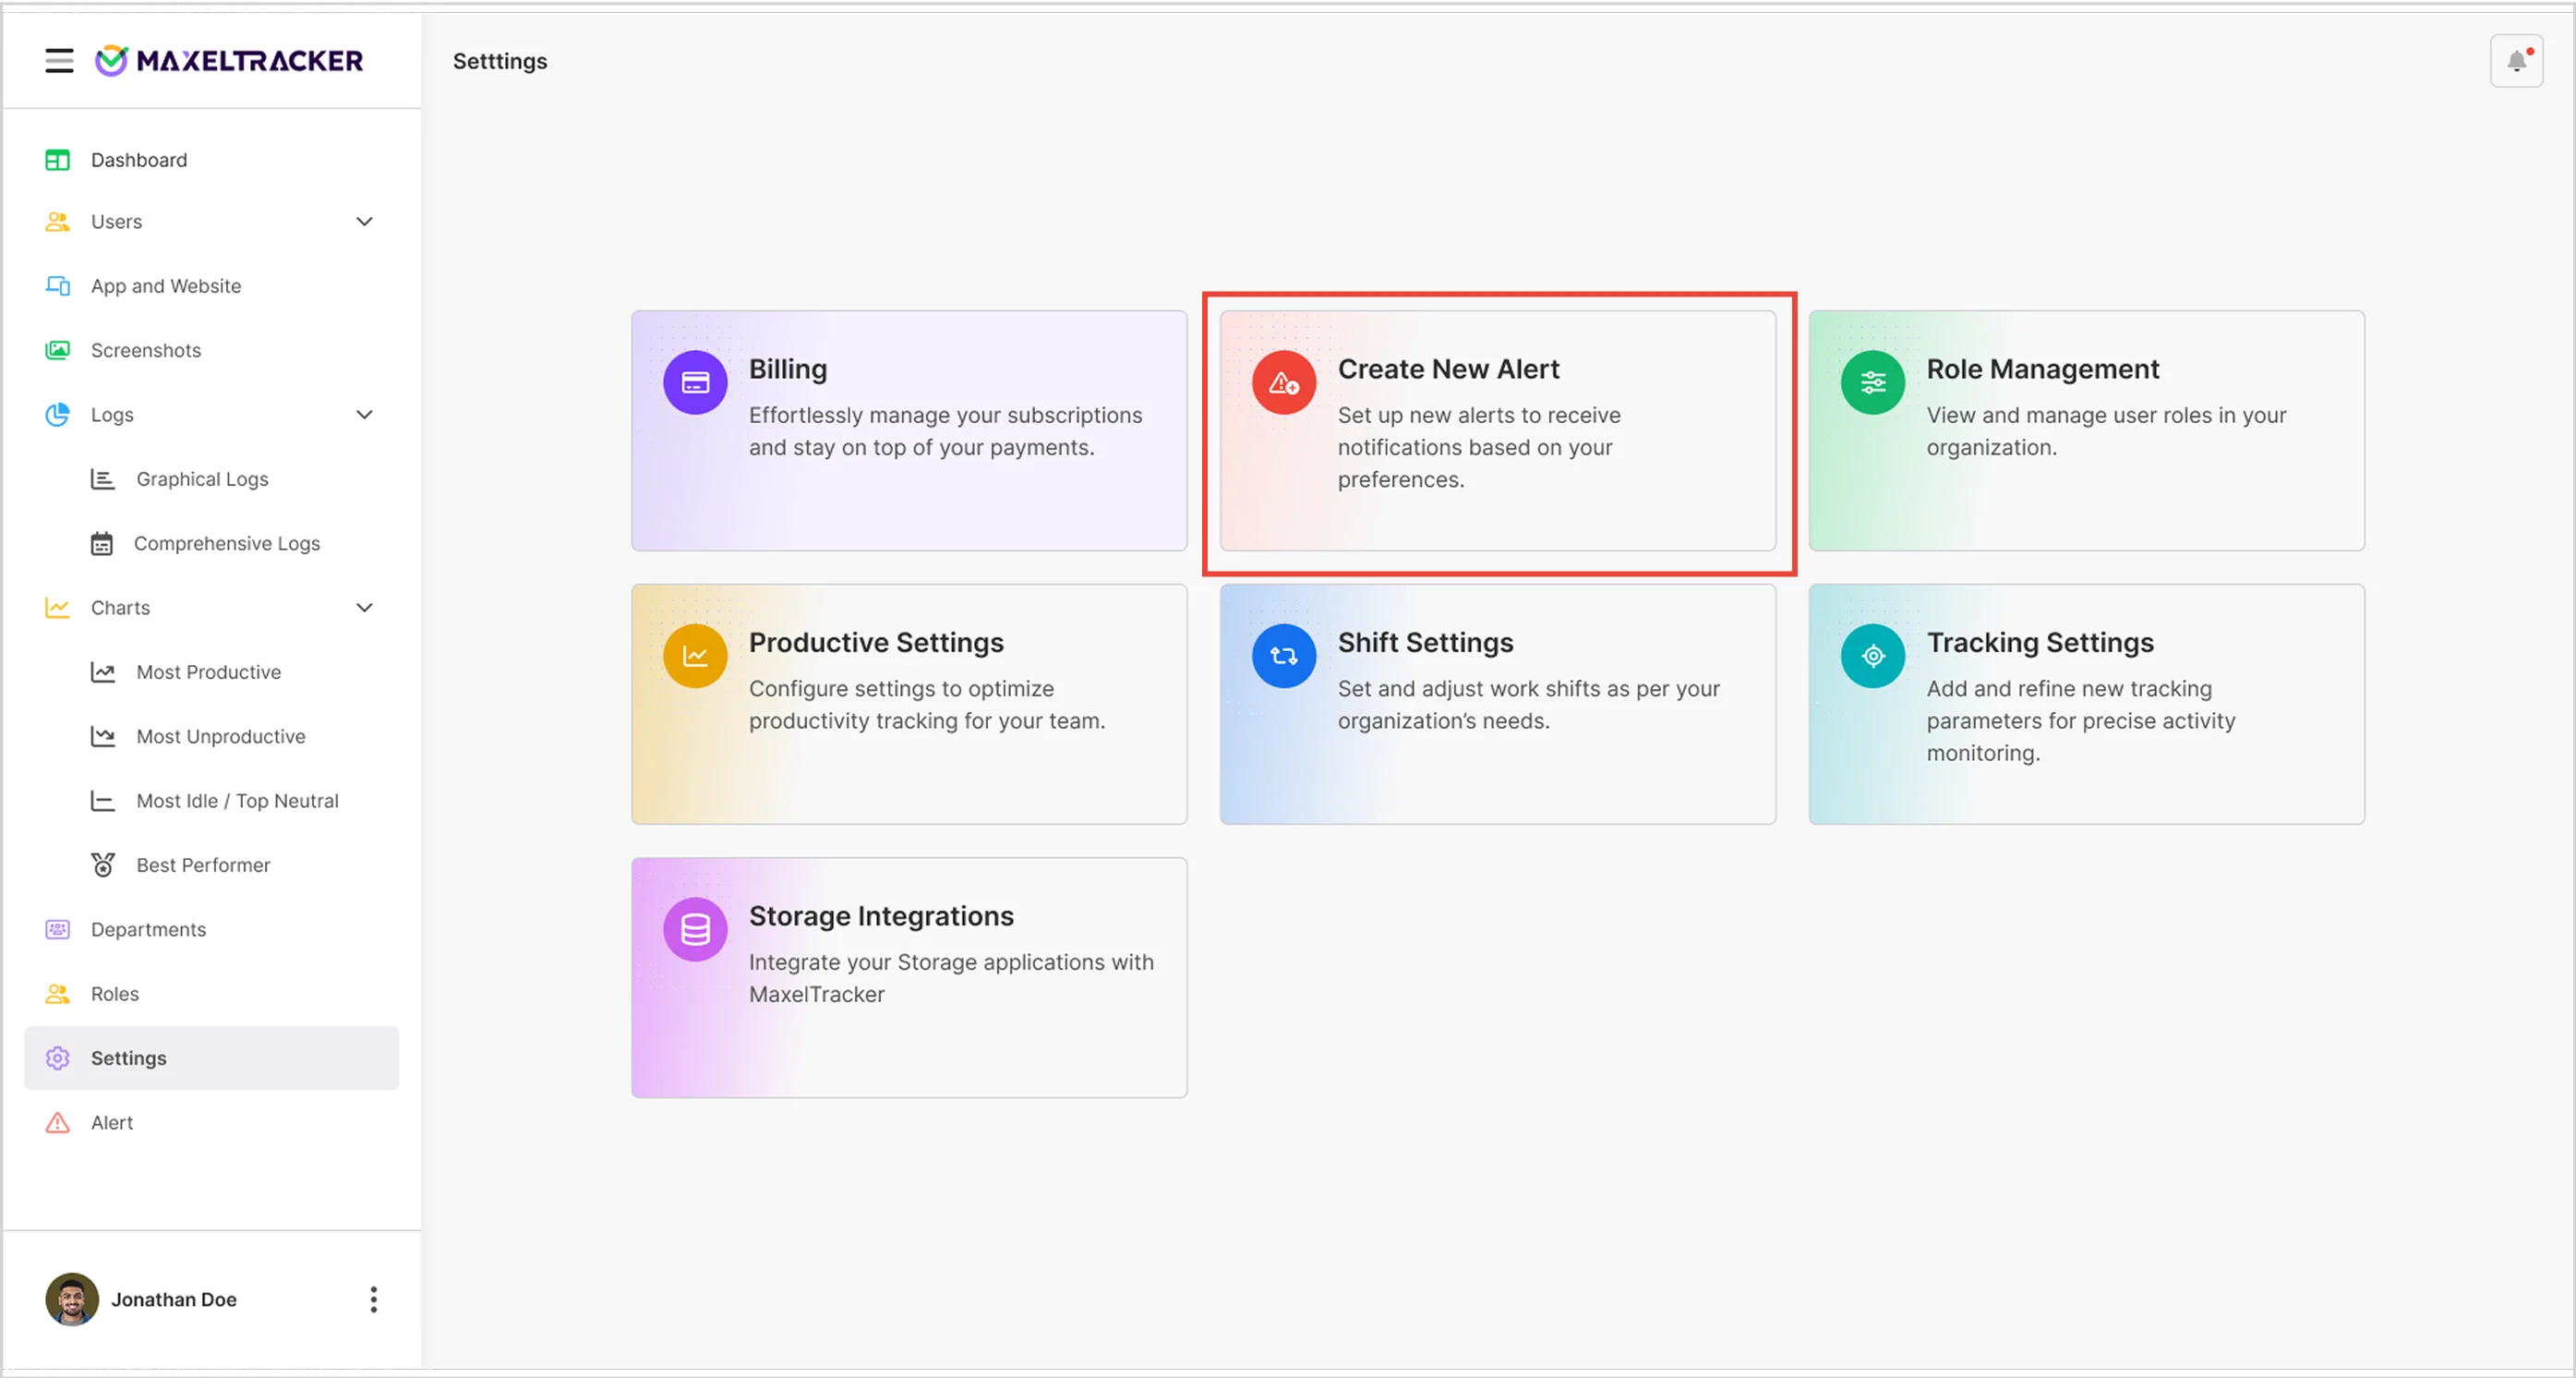
Task: Click the teal Tracking Settings icon
Action: point(1873,656)
